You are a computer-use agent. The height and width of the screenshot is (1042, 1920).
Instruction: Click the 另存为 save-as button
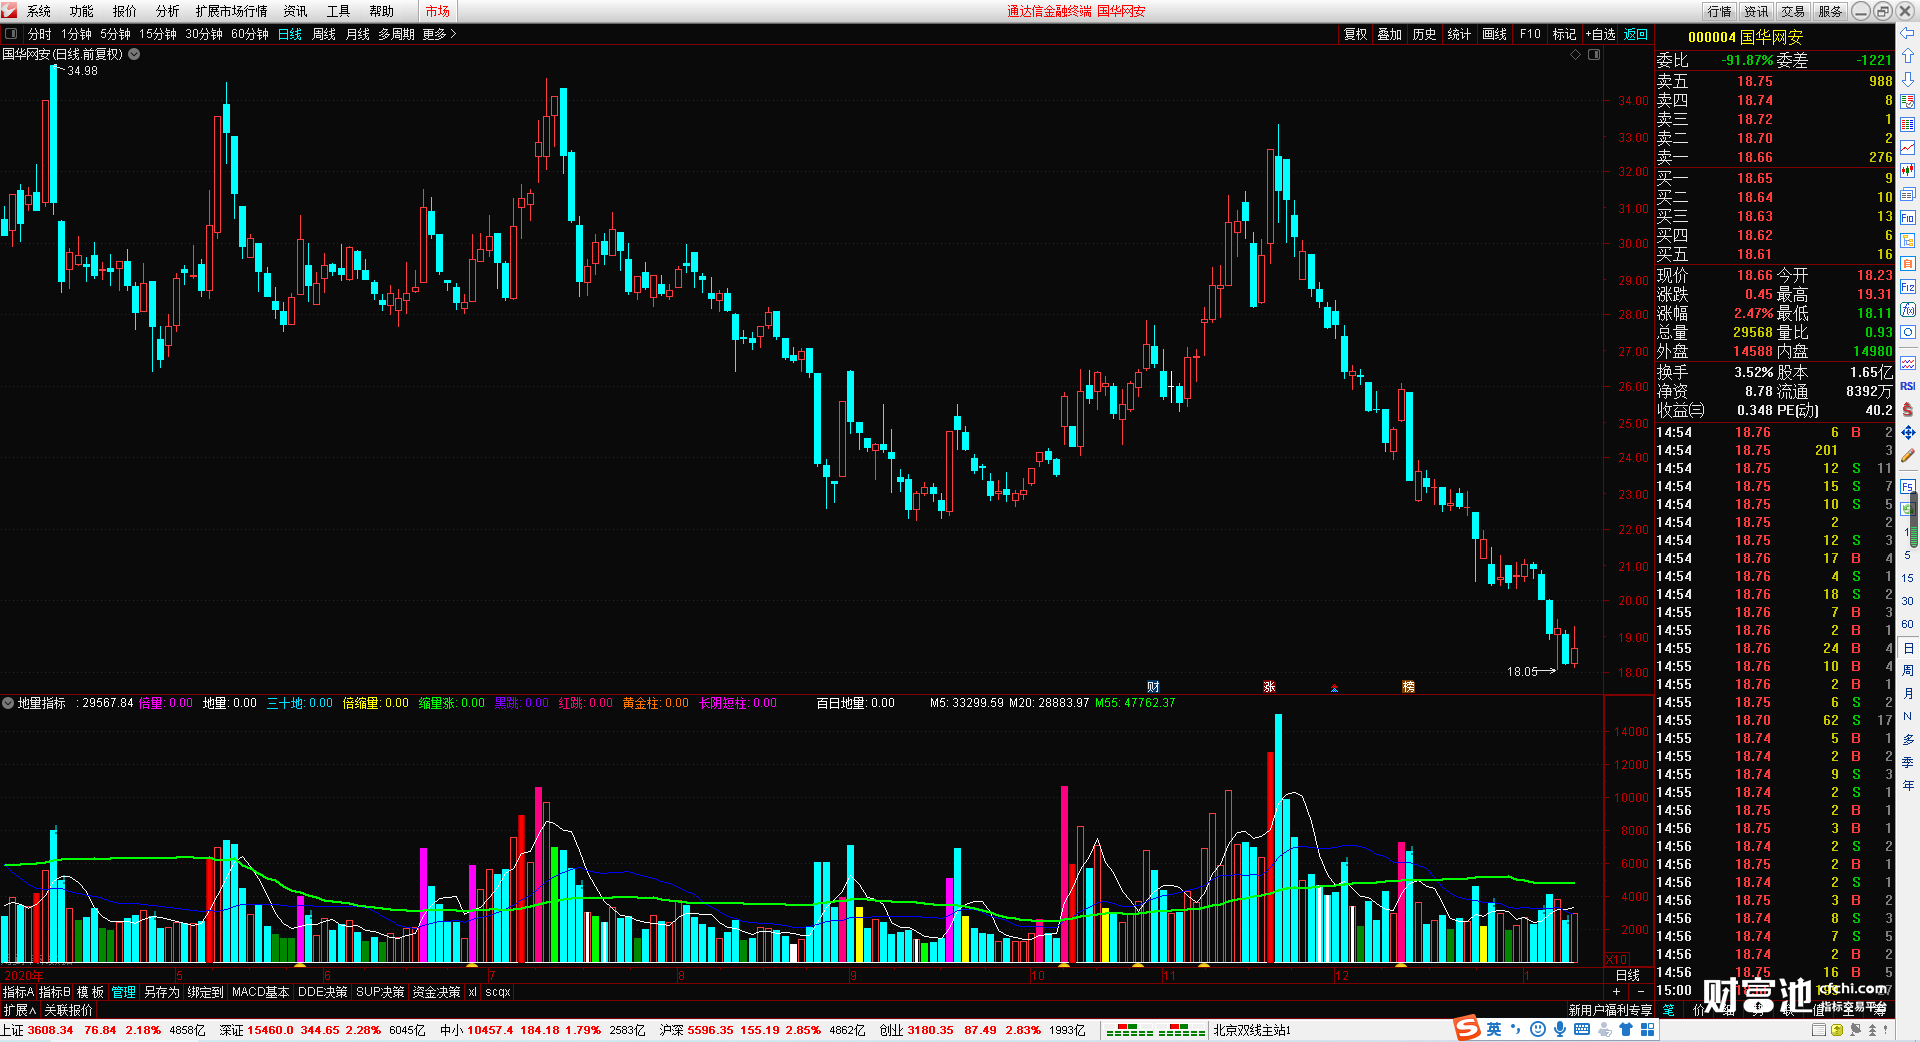(x=161, y=992)
